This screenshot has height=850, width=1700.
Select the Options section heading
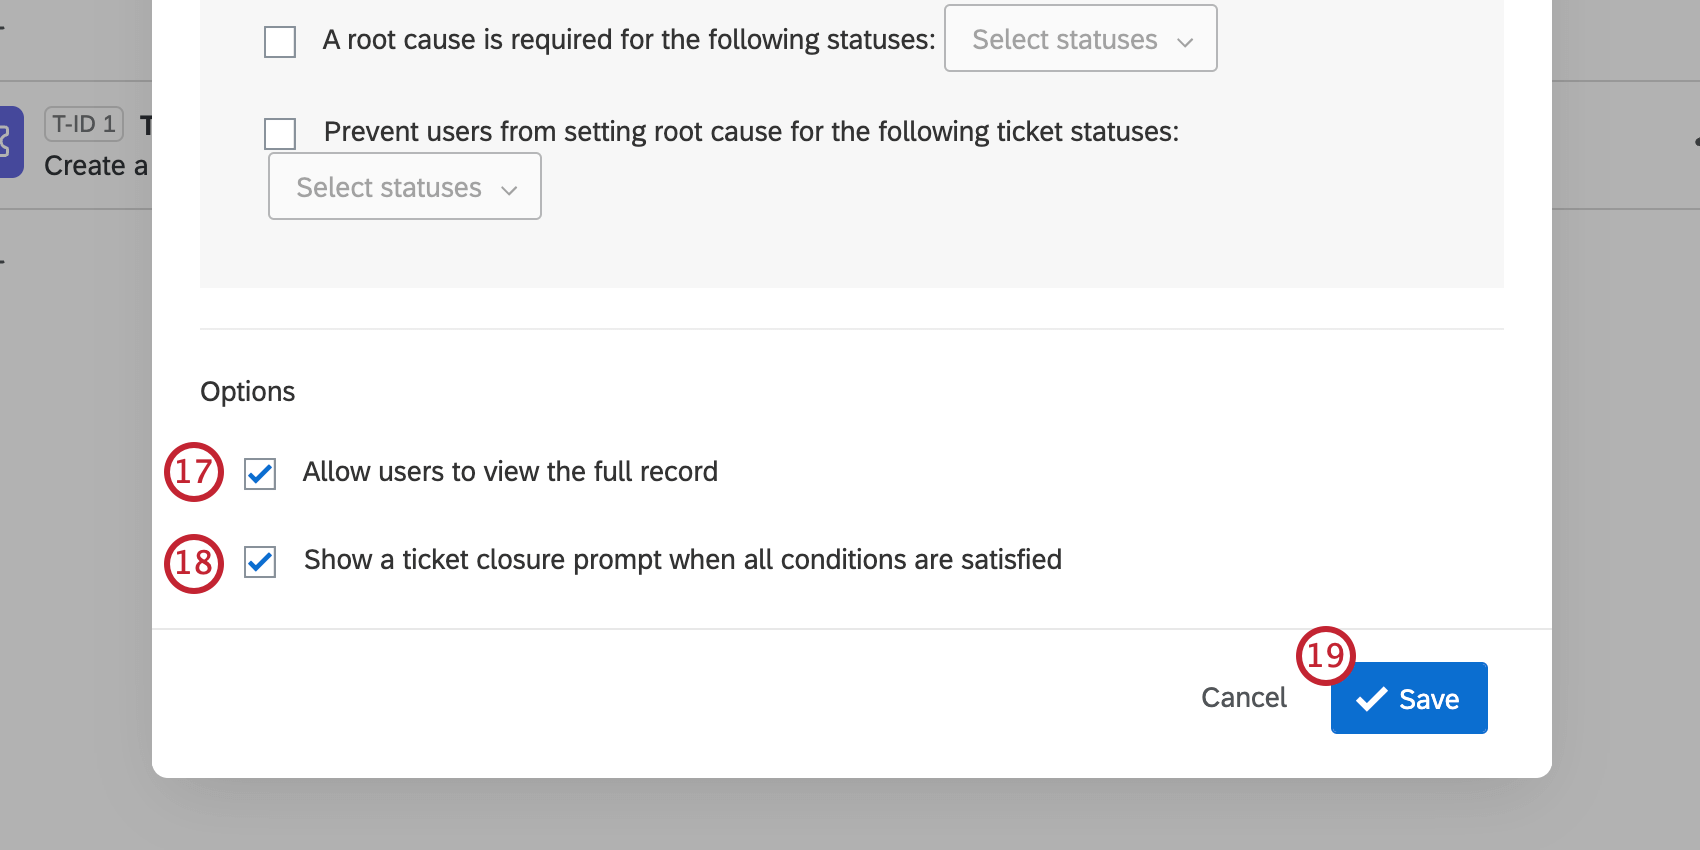tap(247, 391)
